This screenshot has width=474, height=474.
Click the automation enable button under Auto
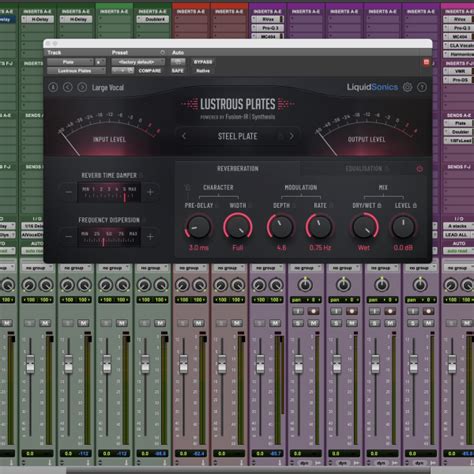tap(178, 62)
